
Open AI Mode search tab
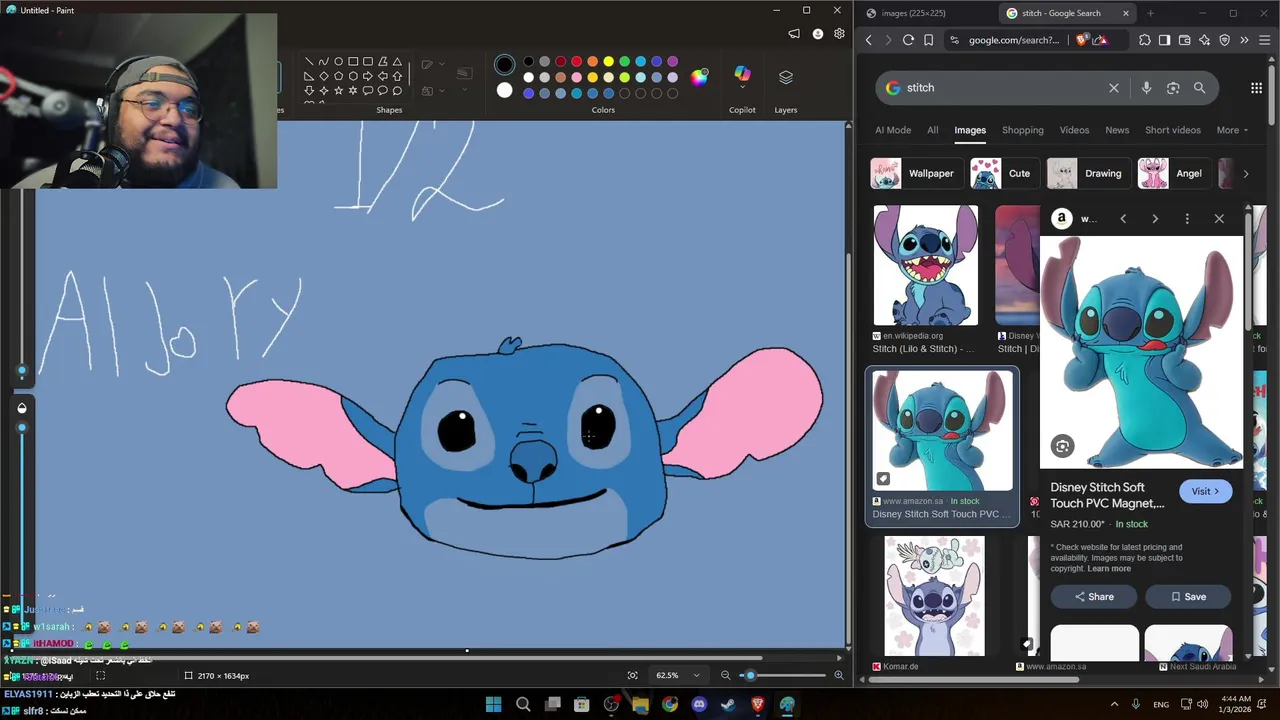coord(893,130)
